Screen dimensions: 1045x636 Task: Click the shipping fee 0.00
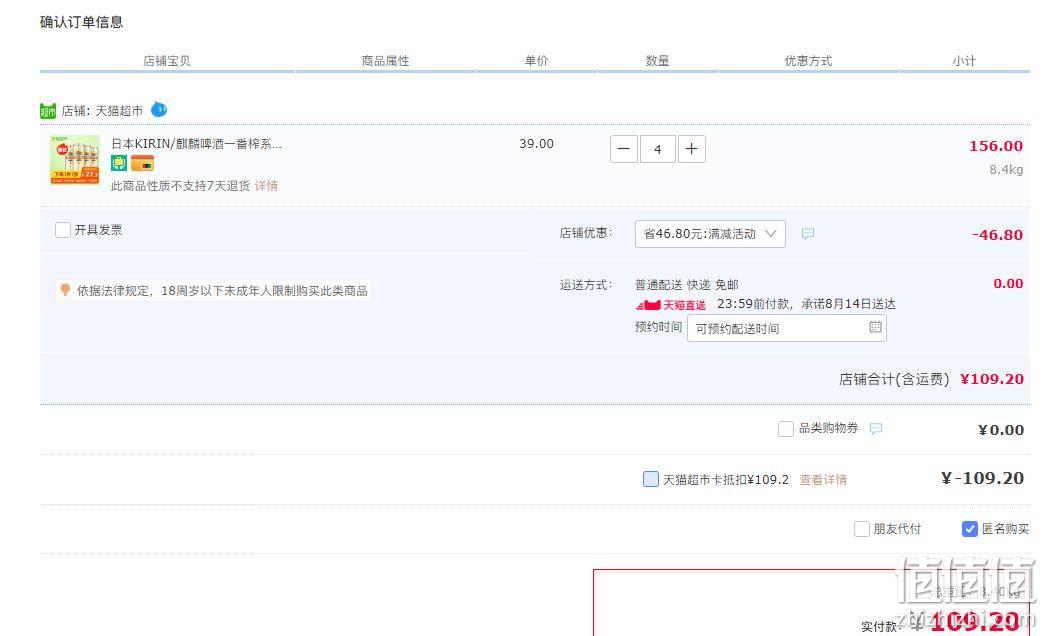[1008, 283]
